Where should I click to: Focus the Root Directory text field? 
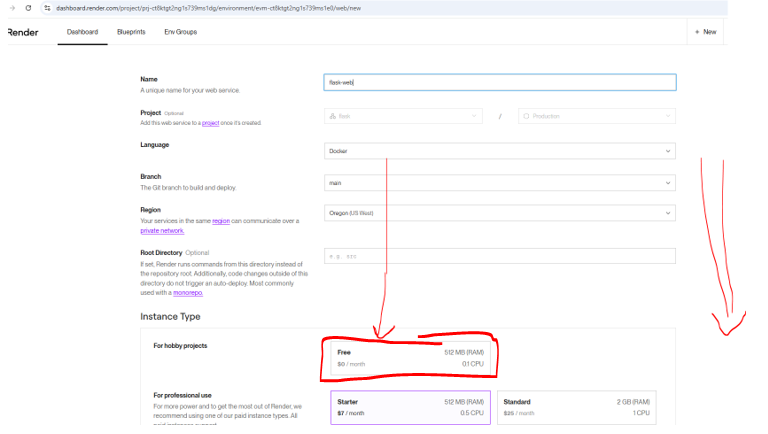(x=500, y=256)
